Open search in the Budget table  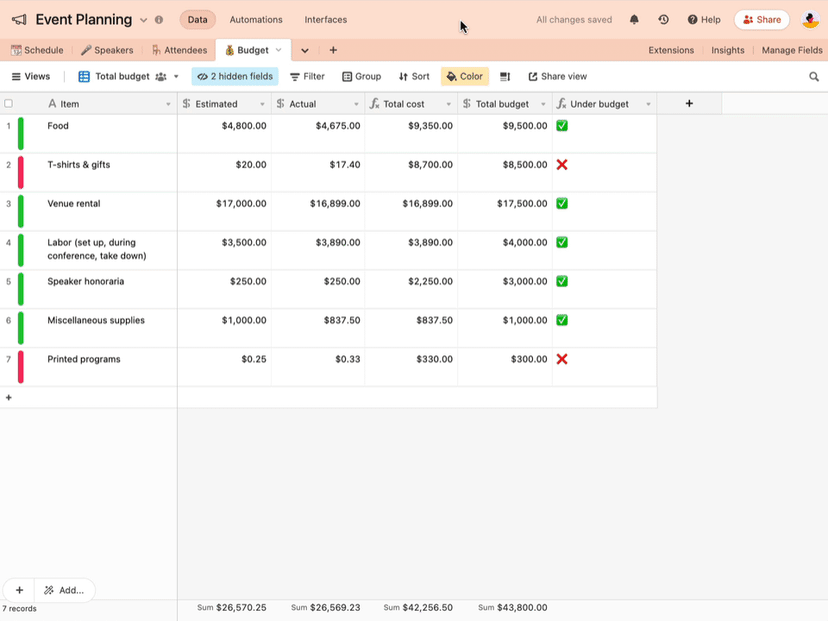click(x=814, y=76)
